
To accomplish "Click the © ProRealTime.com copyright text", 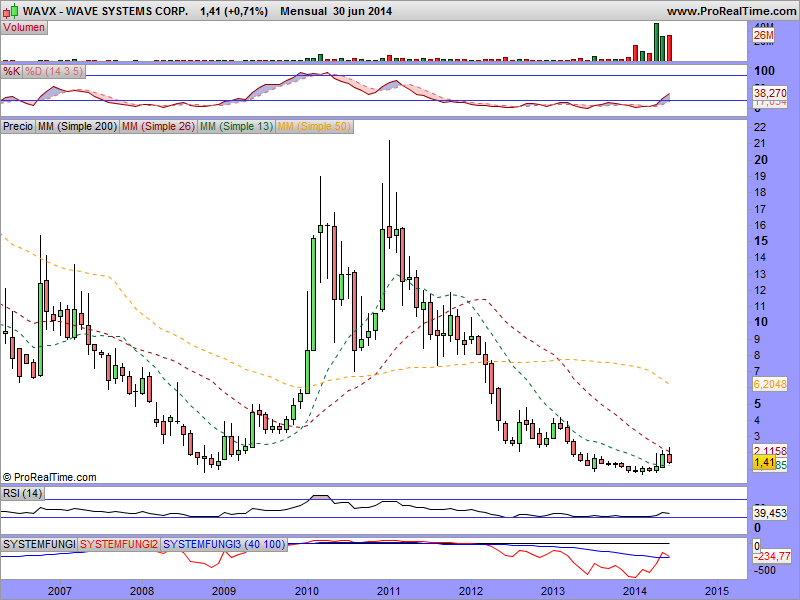I will pyautogui.click(x=49, y=478).
